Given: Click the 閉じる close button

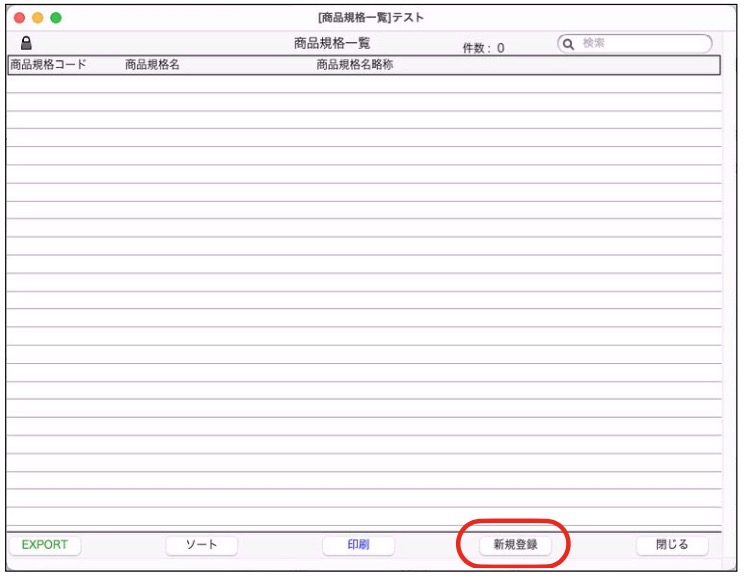Looking at the screenshot, I should tap(671, 545).
